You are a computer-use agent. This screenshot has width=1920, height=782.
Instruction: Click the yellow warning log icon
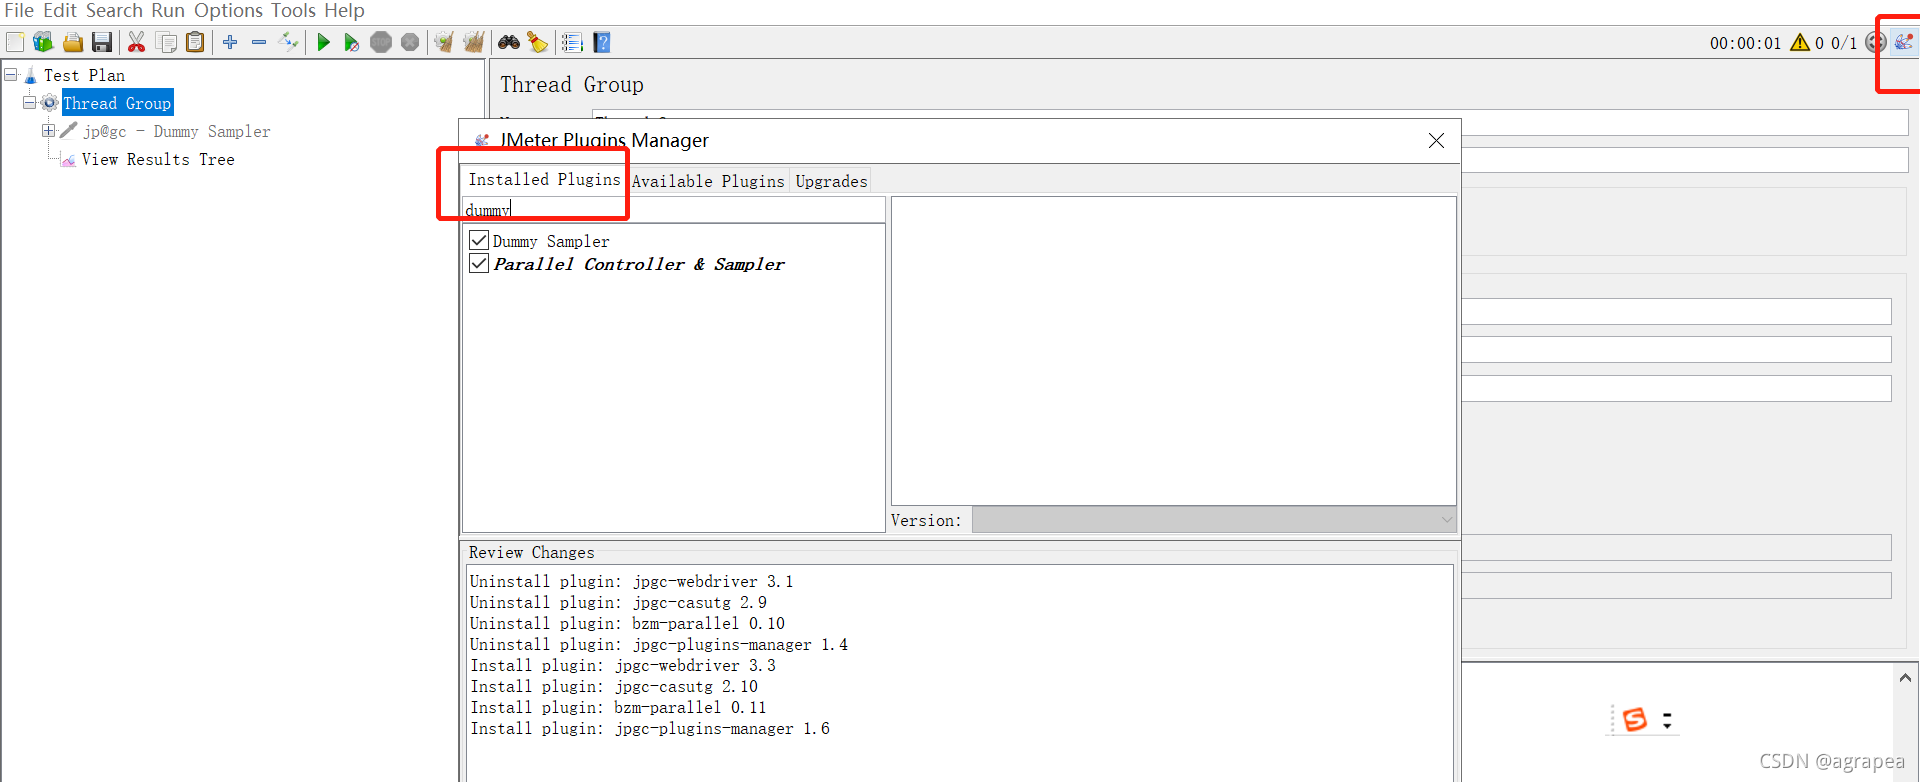(x=1800, y=42)
